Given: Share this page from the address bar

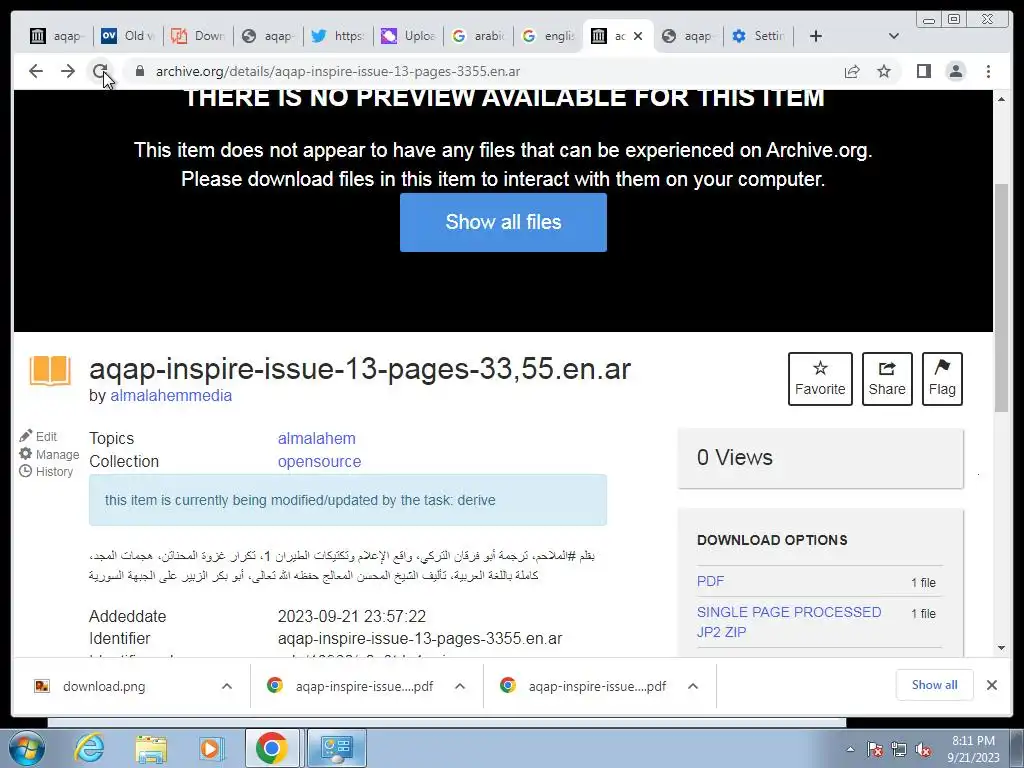Looking at the screenshot, I should click(x=852, y=71).
